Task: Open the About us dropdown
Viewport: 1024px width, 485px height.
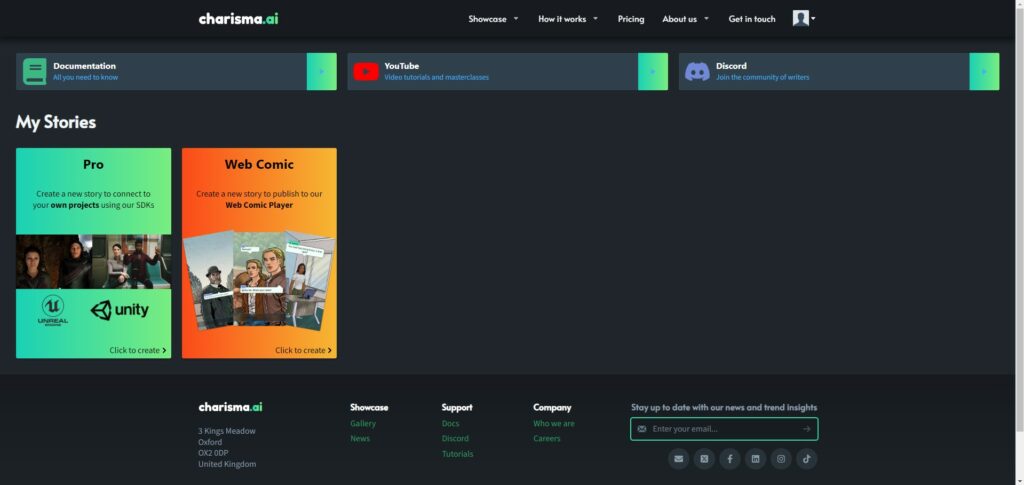Action: click(685, 19)
